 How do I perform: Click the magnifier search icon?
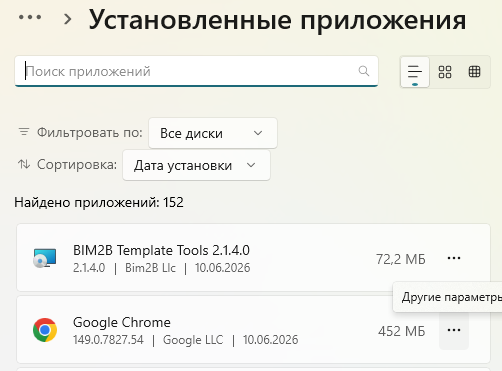point(364,71)
